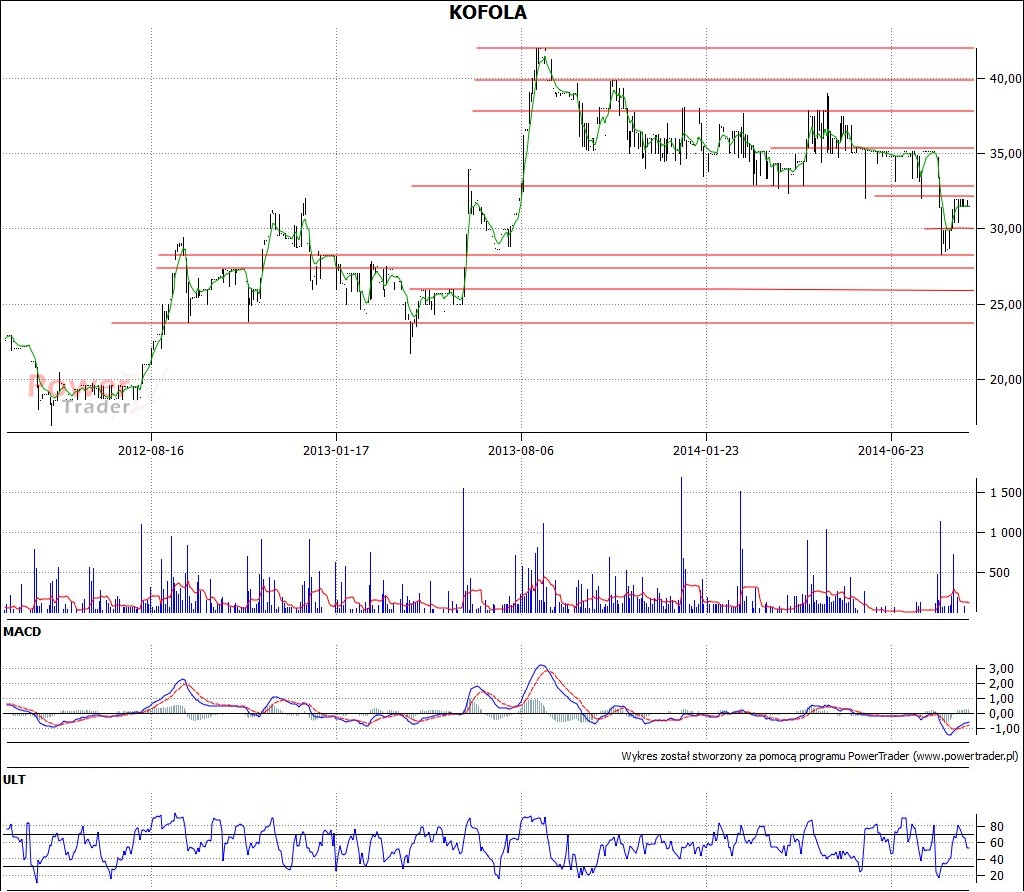Click the ULT indicator label

(14, 780)
